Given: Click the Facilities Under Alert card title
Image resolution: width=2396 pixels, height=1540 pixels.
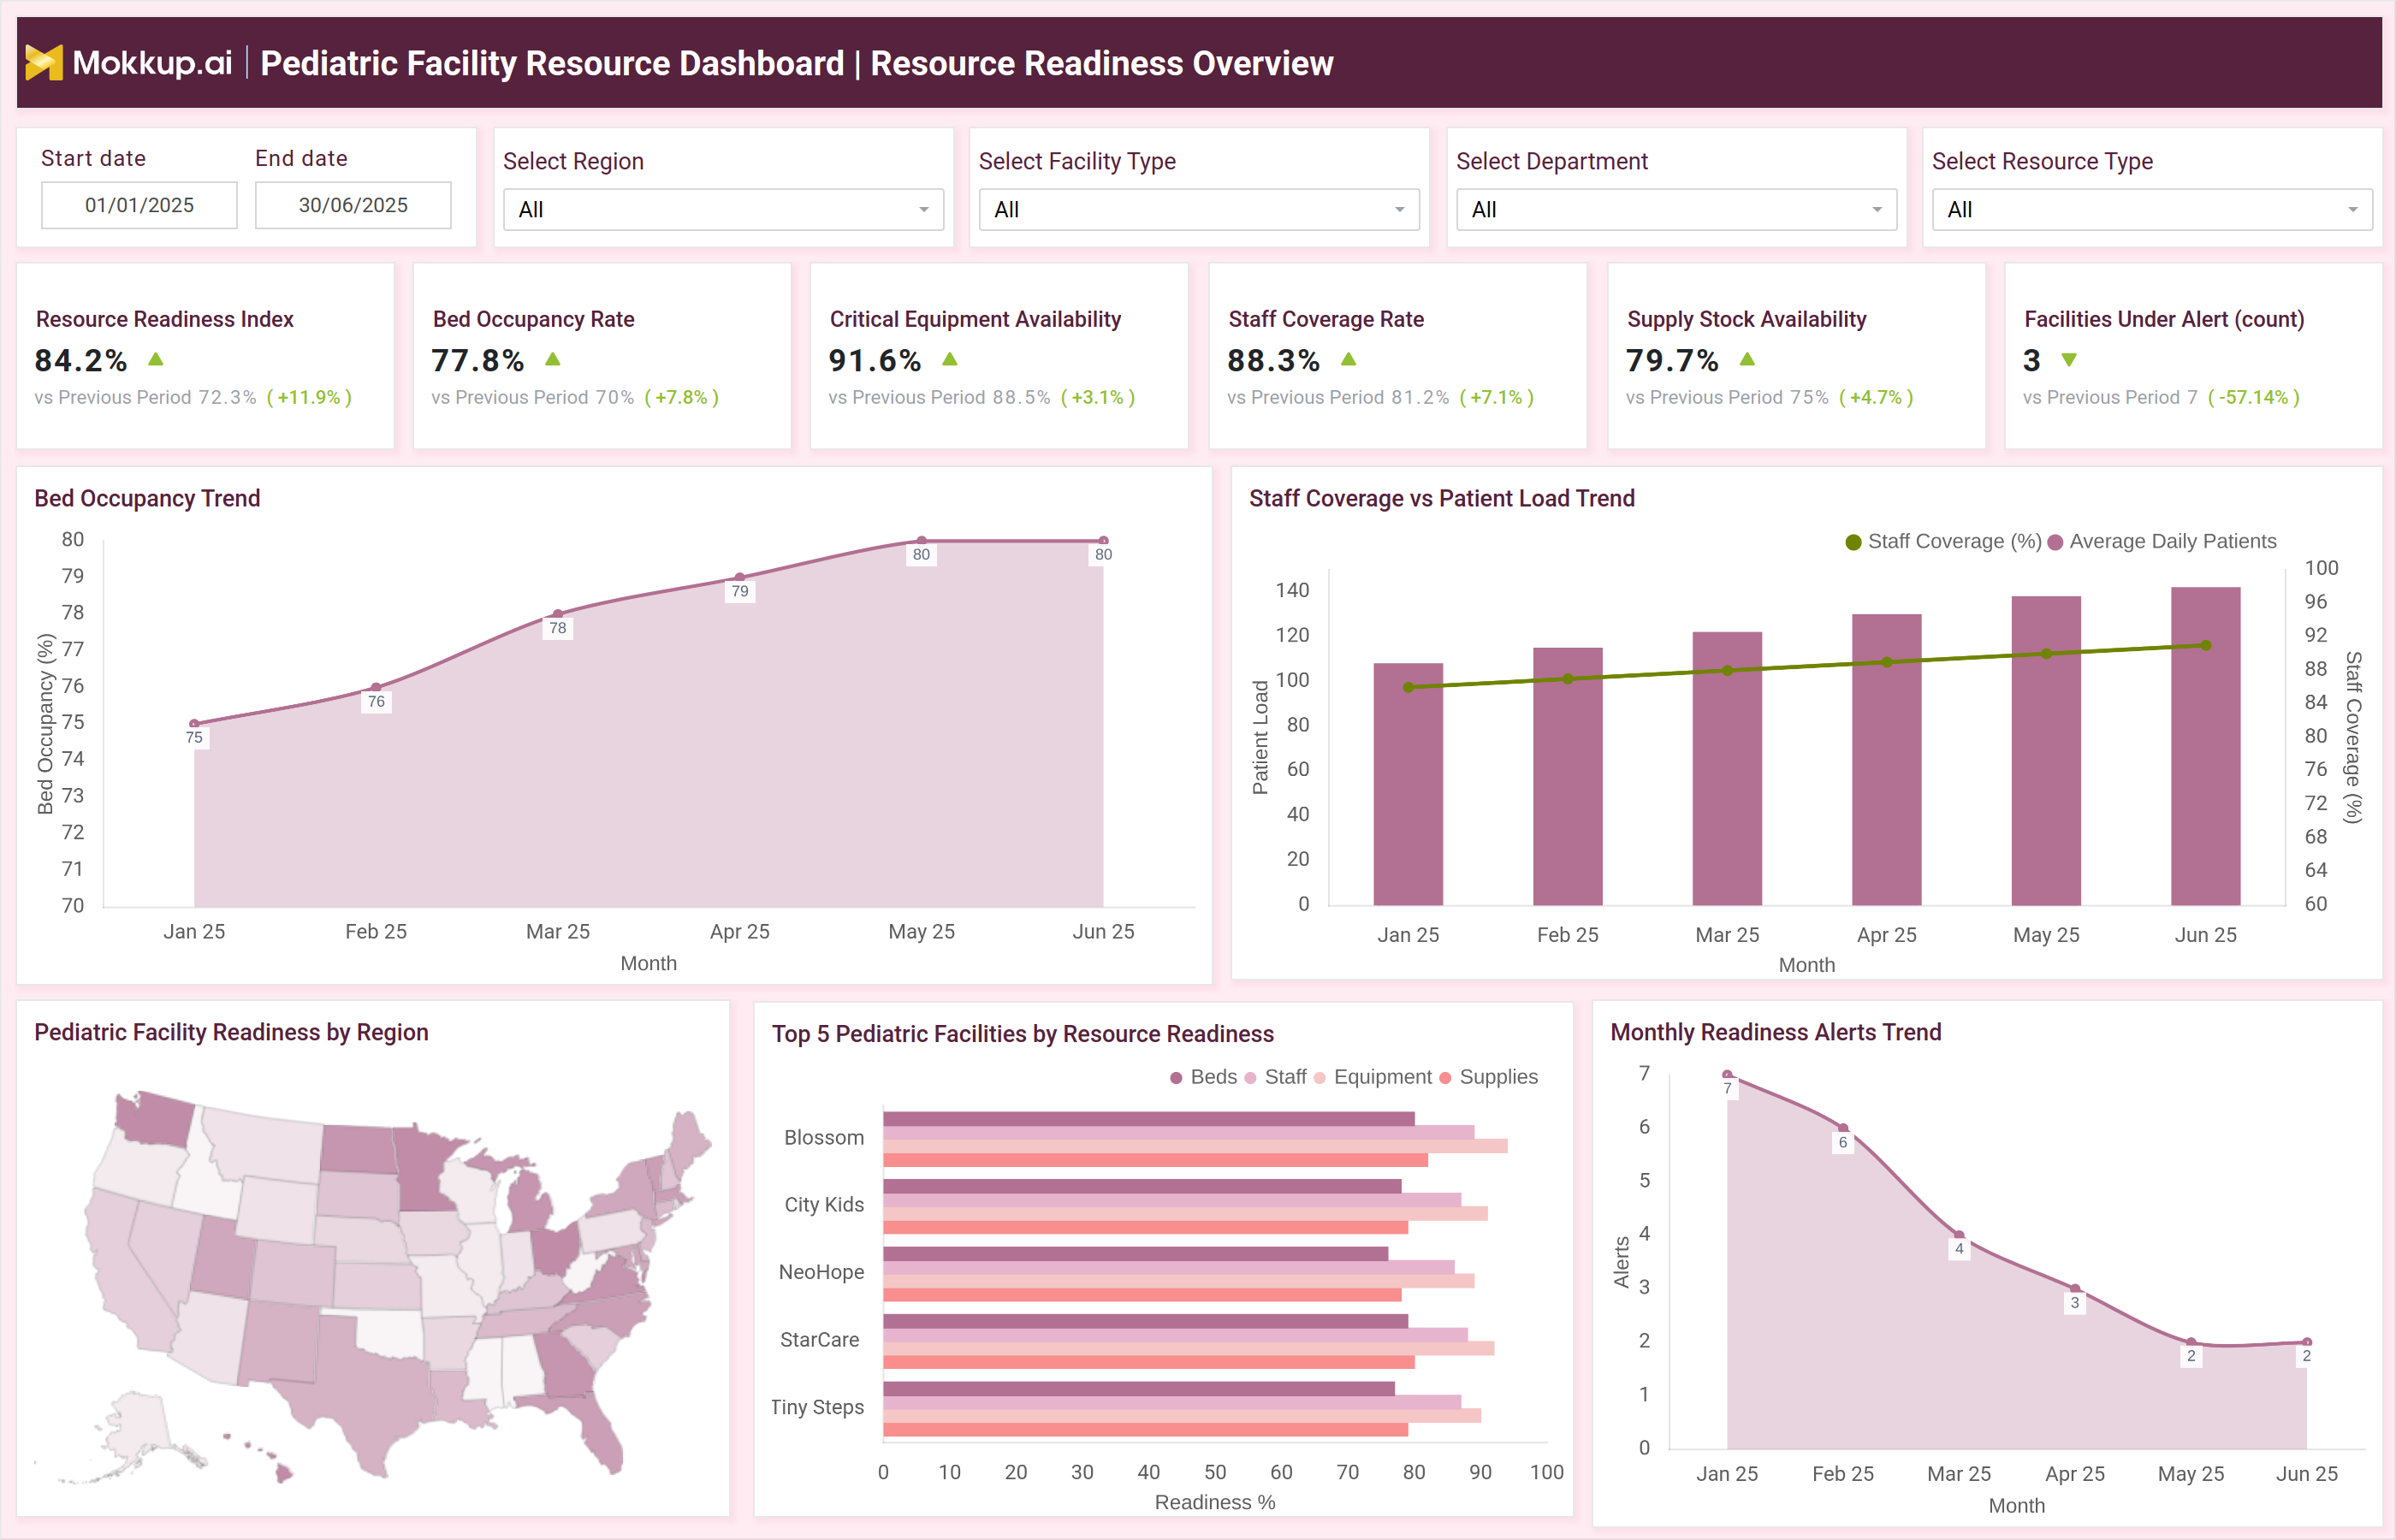Looking at the screenshot, I should click(x=2164, y=319).
